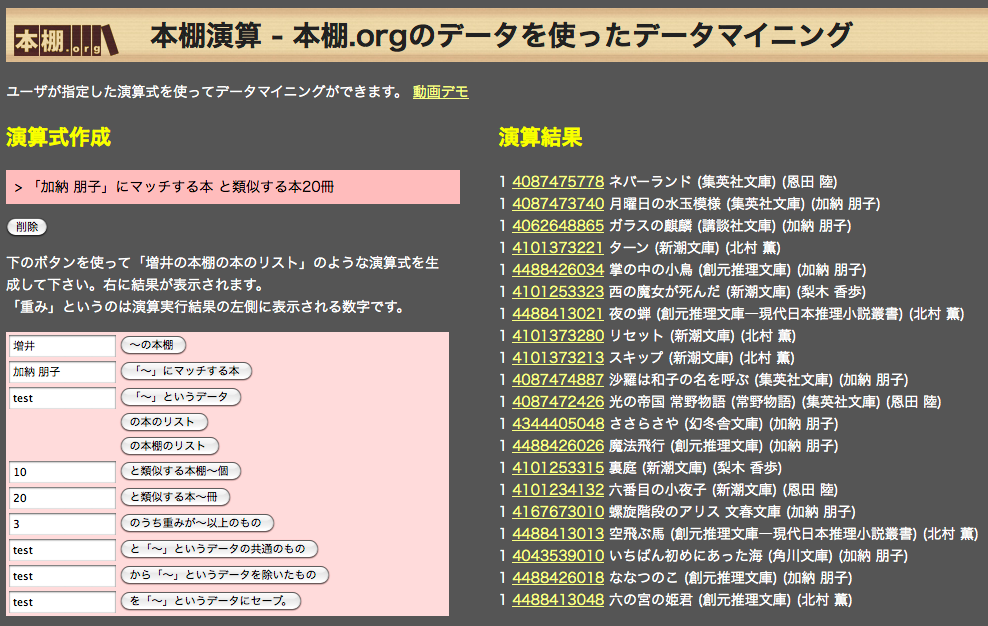The height and width of the screenshot is (626, 988).
Task: Open ISBN link 4101373213 for スキップ
Action: [x=558, y=359]
